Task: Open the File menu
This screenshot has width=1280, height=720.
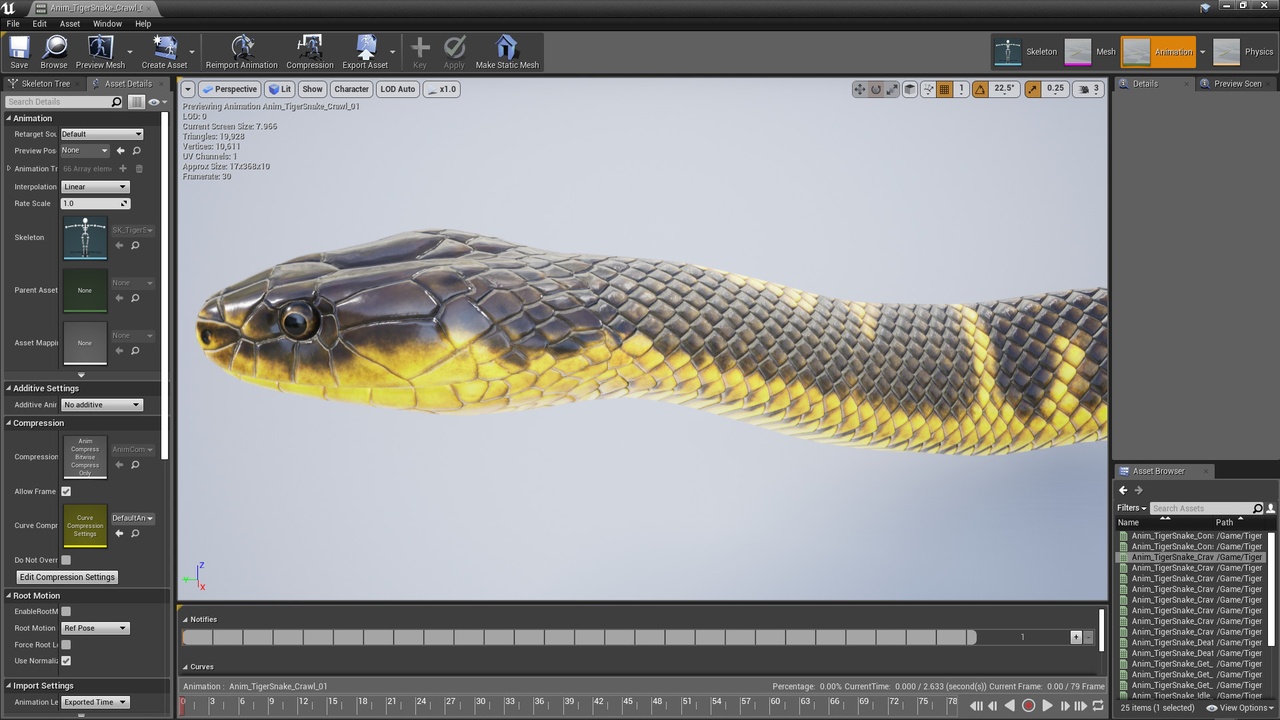Action: [13, 23]
